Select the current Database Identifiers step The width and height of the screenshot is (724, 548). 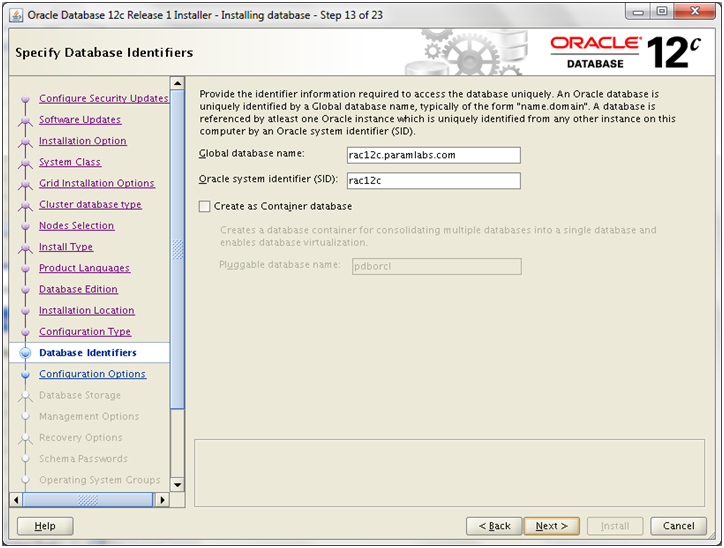click(88, 353)
